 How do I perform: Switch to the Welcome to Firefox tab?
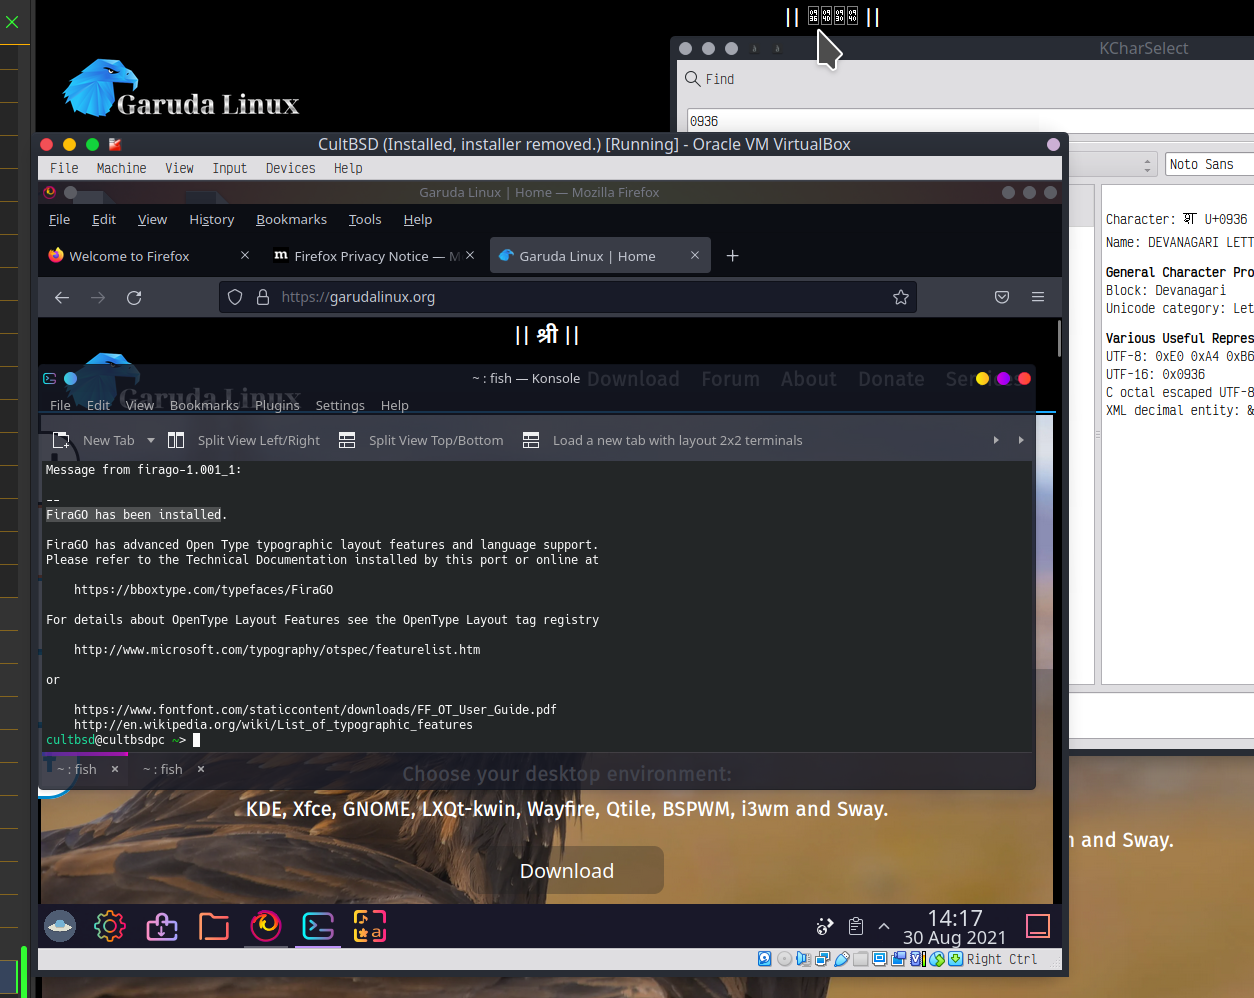tap(130, 256)
